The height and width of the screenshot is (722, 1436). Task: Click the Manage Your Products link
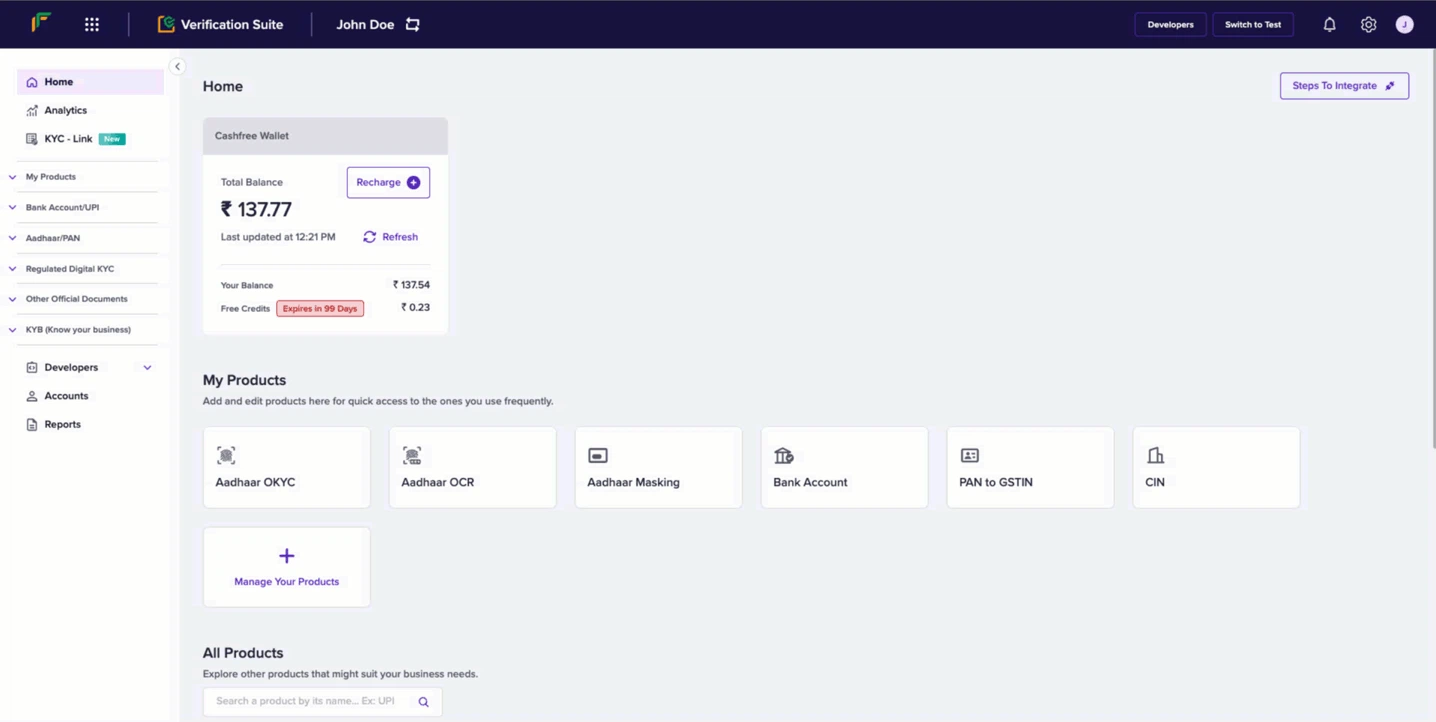pyautogui.click(x=287, y=582)
